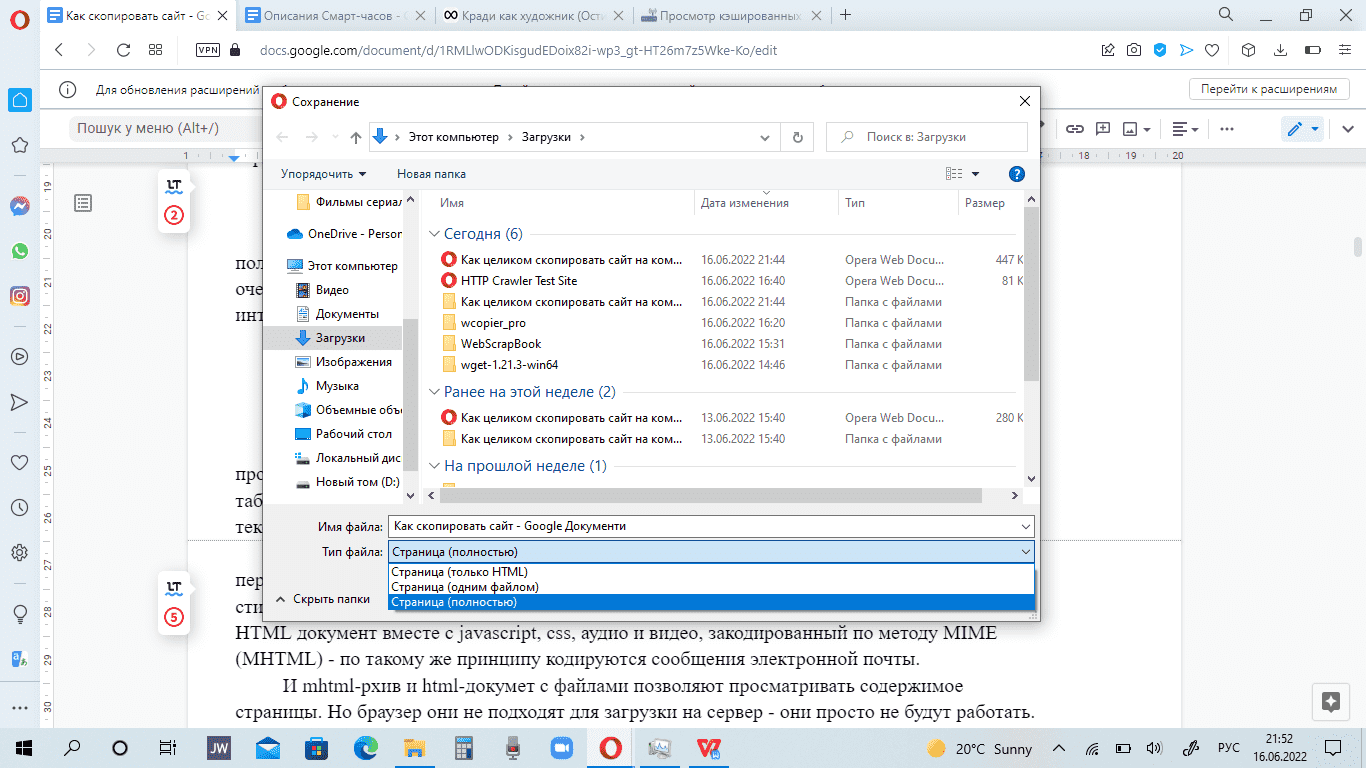Click the Explore button in Docs corner
Screen dimensions: 1366x768
pos(1329,701)
